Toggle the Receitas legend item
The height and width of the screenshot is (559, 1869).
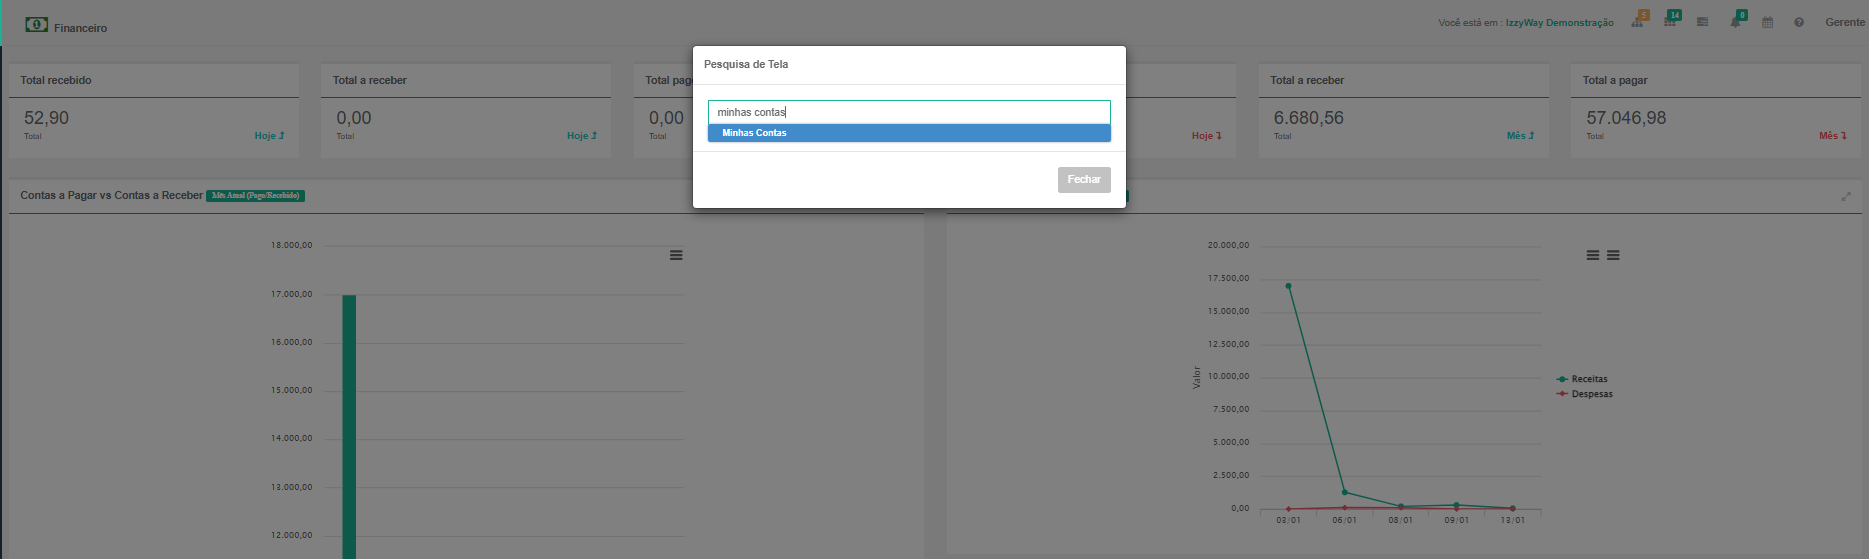tap(1582, 379)
